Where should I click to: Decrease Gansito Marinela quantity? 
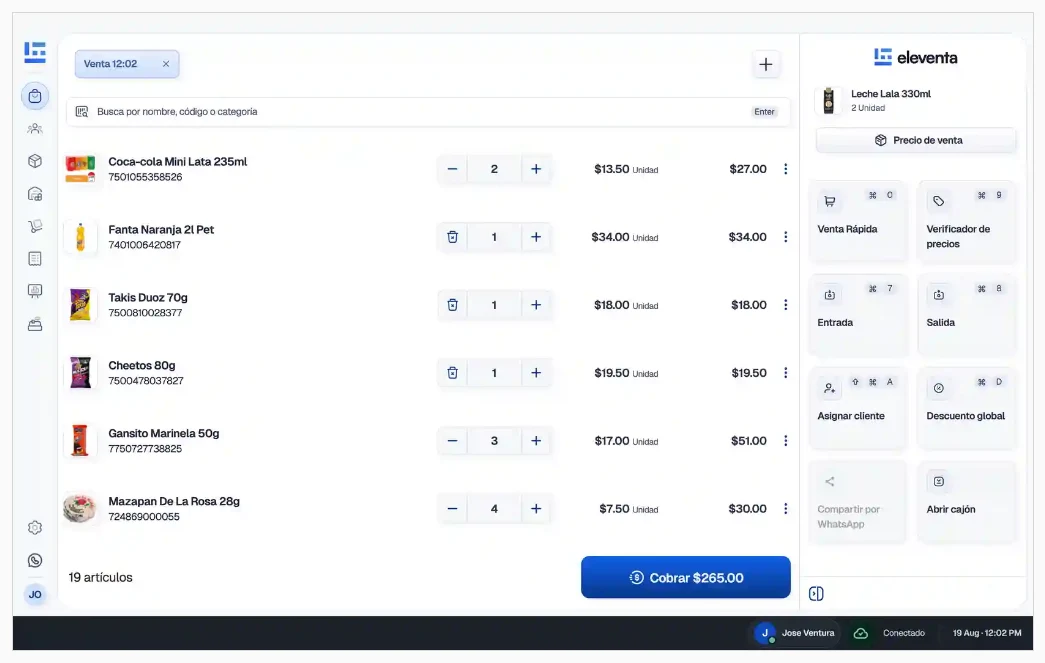click(453, 441)
